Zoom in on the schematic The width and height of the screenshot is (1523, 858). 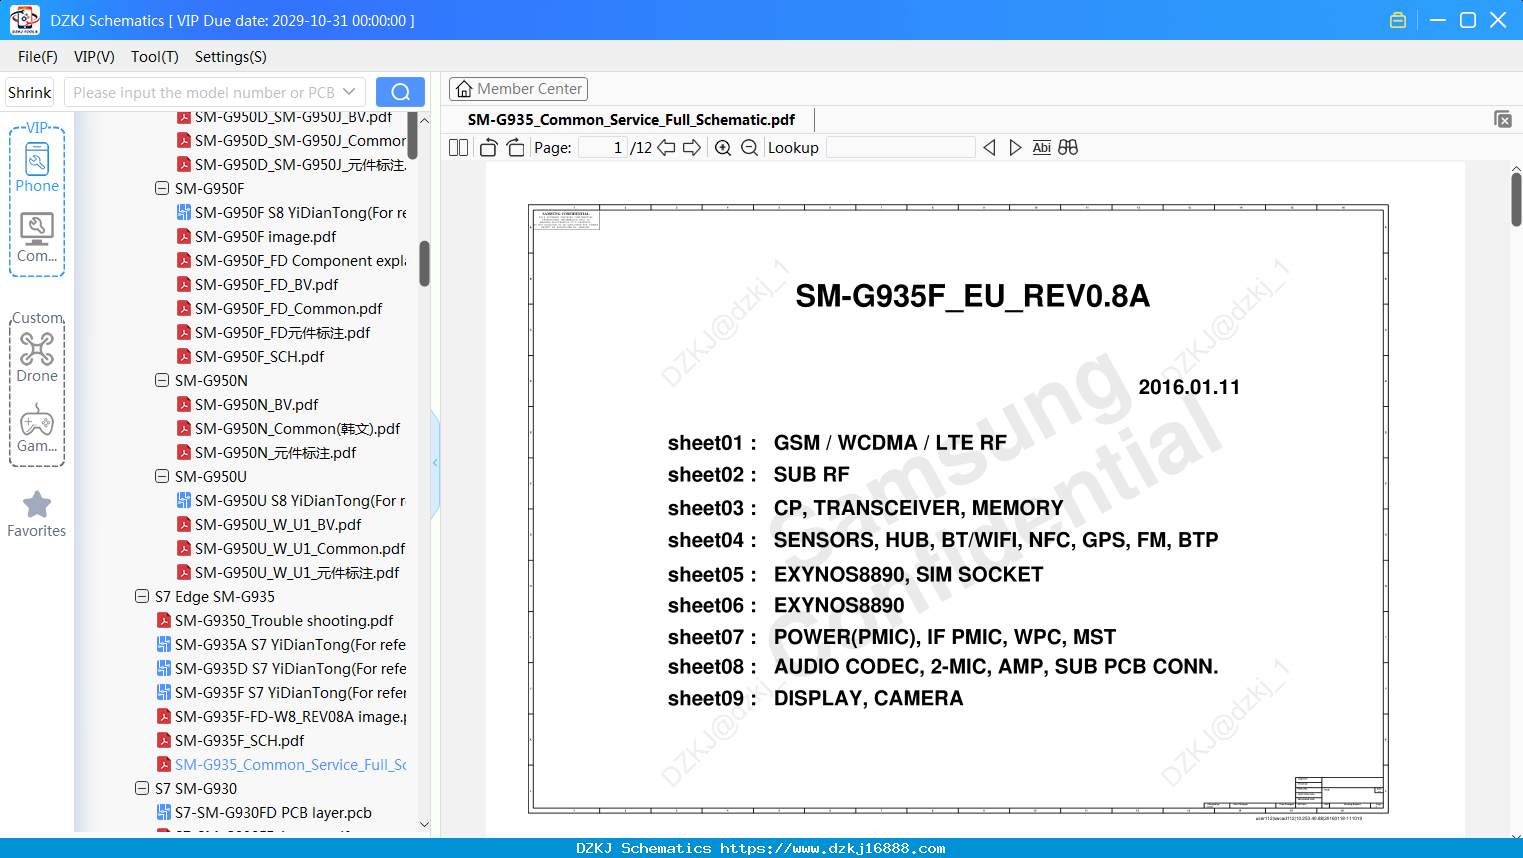pyautogui.click(x=723, y=148)
